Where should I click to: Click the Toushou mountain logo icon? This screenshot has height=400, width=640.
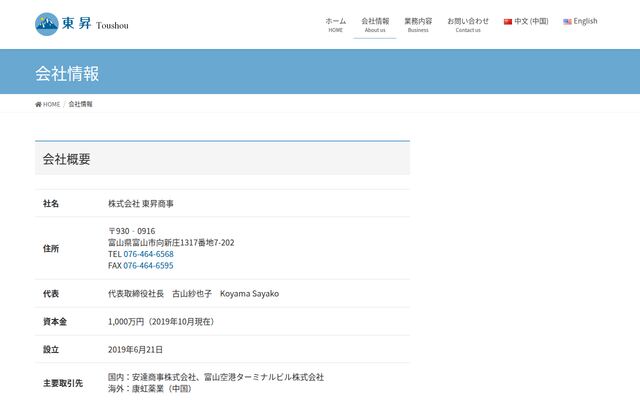pyautogui.click(x=47, y=24)
